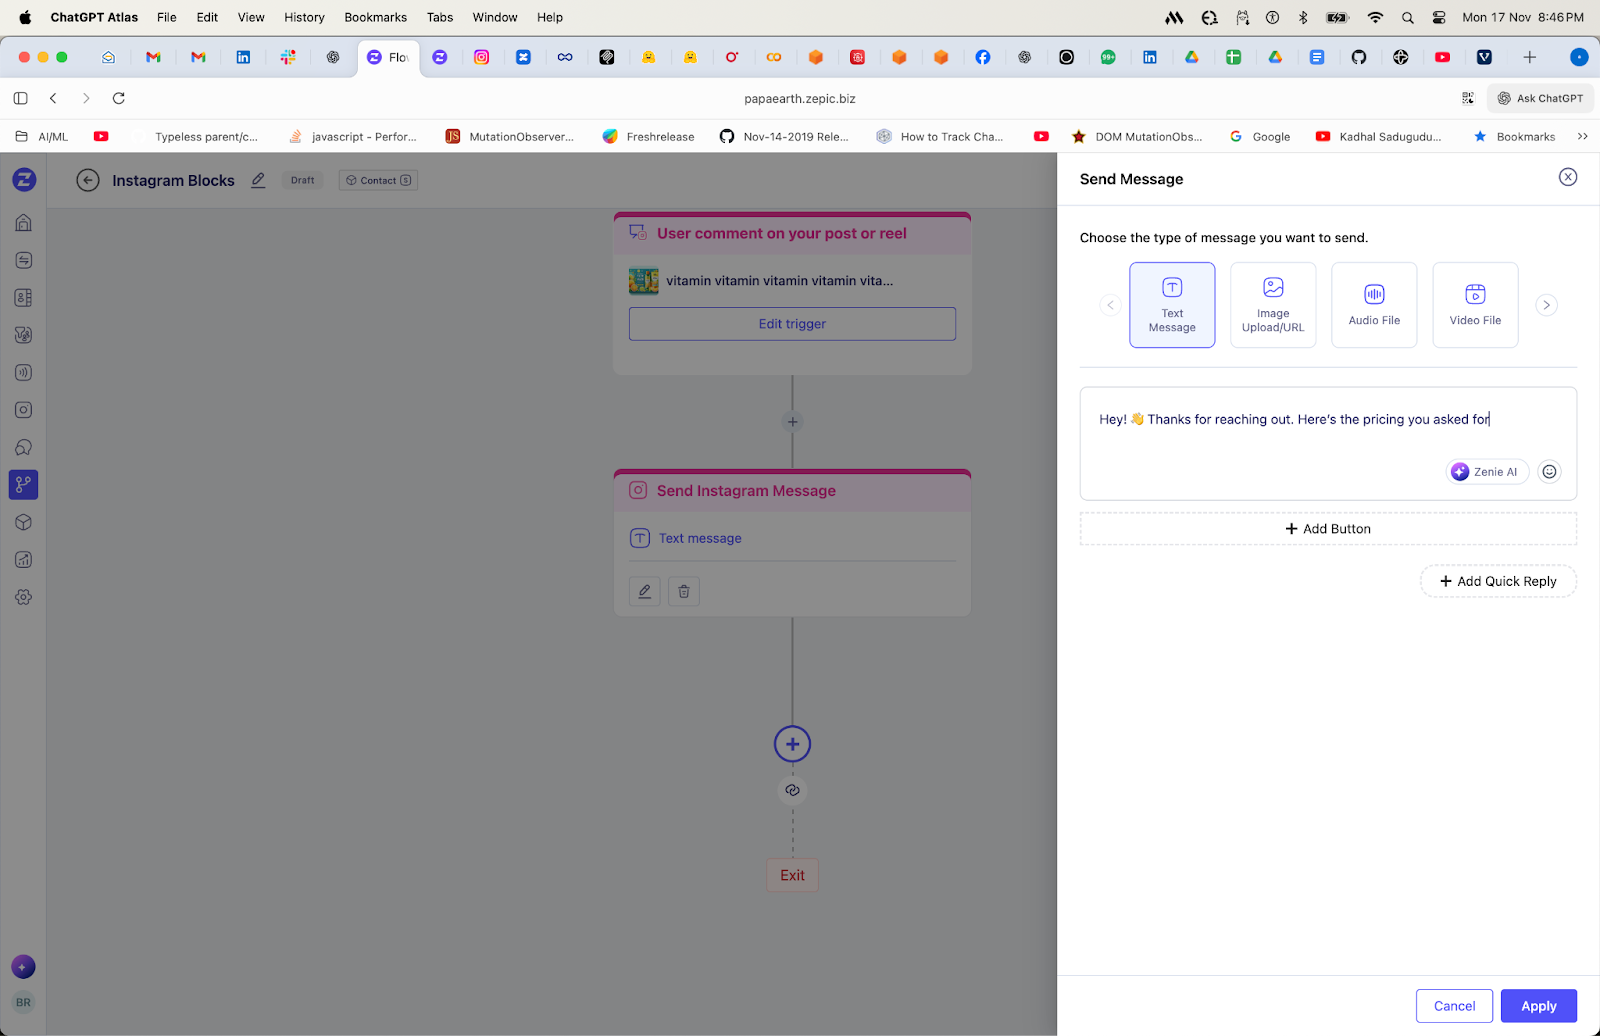Open the Window menu

point(495,17)
